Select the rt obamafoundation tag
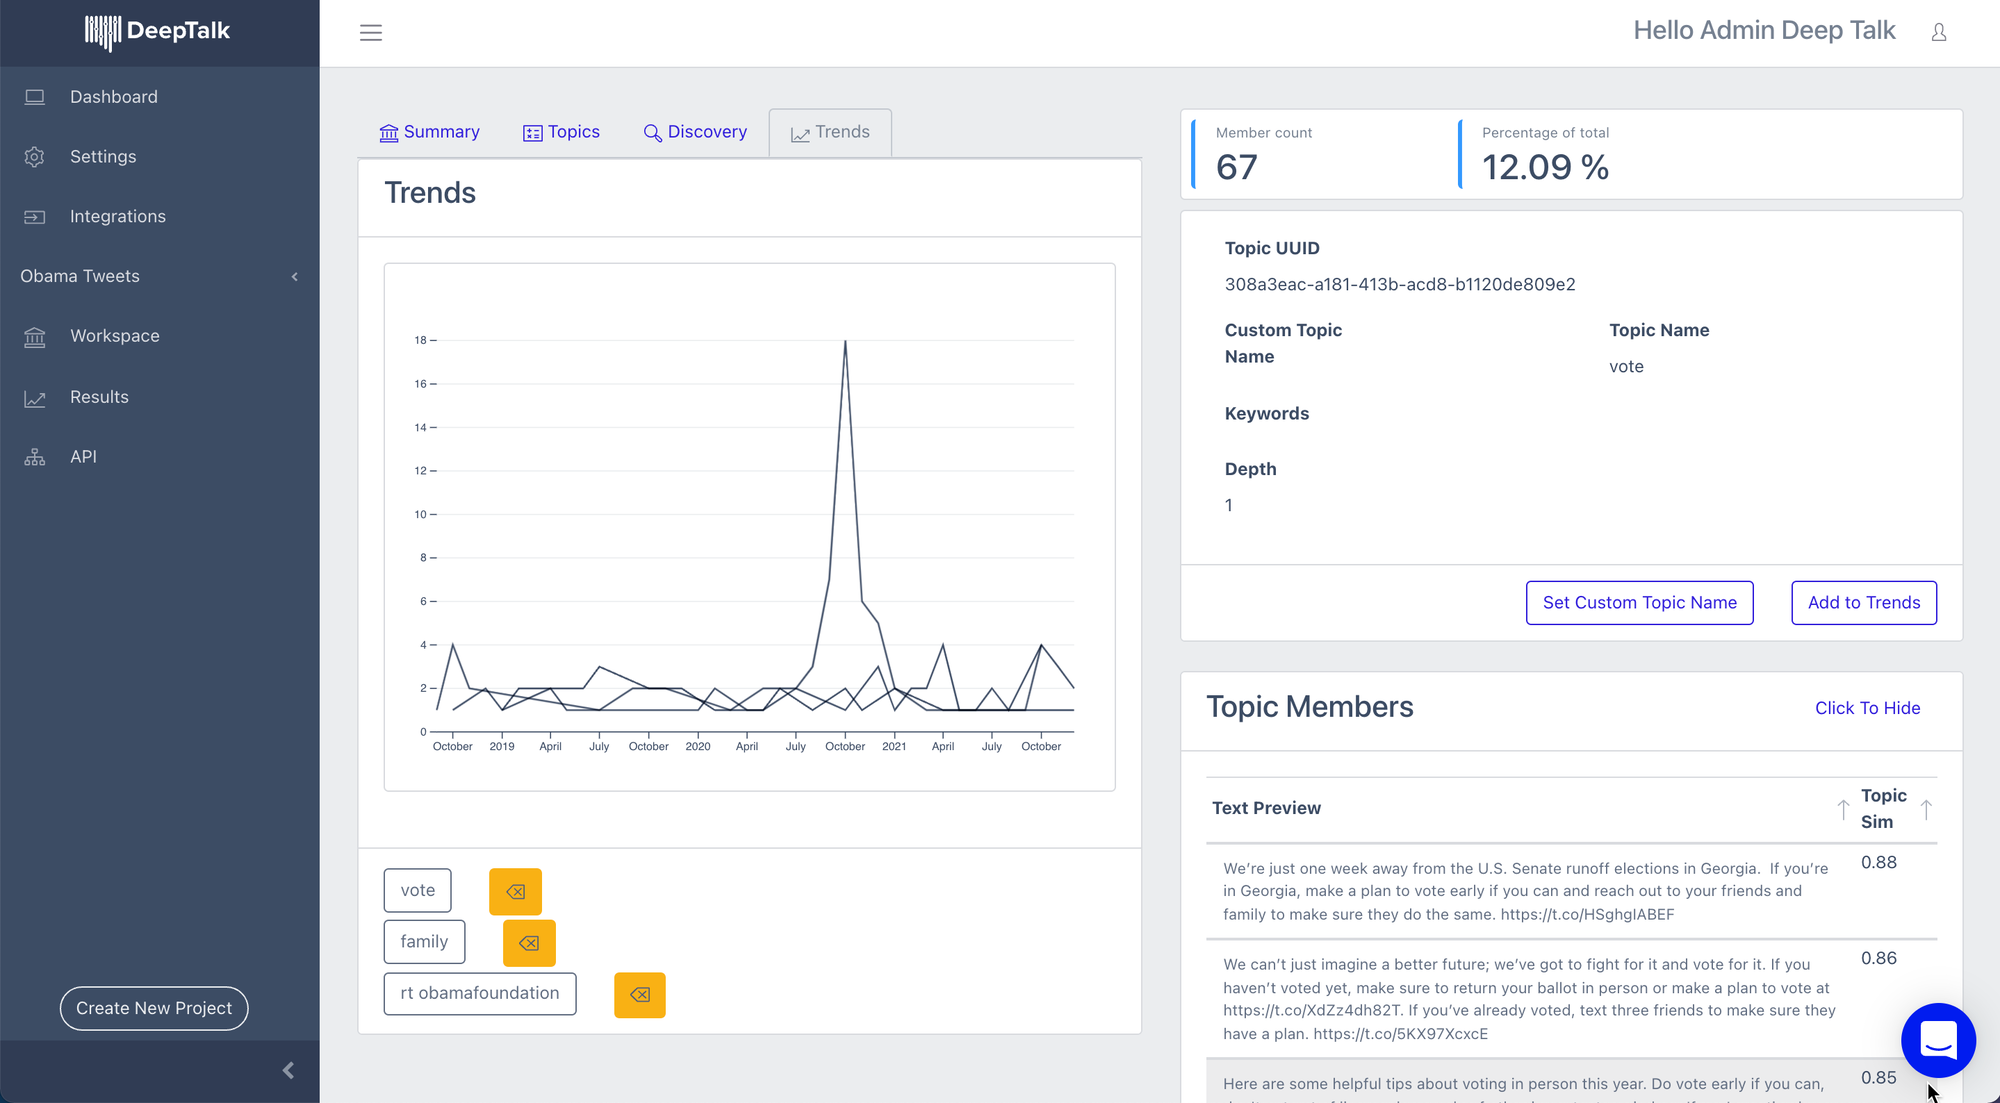2000x1103 pixels. 480,994
